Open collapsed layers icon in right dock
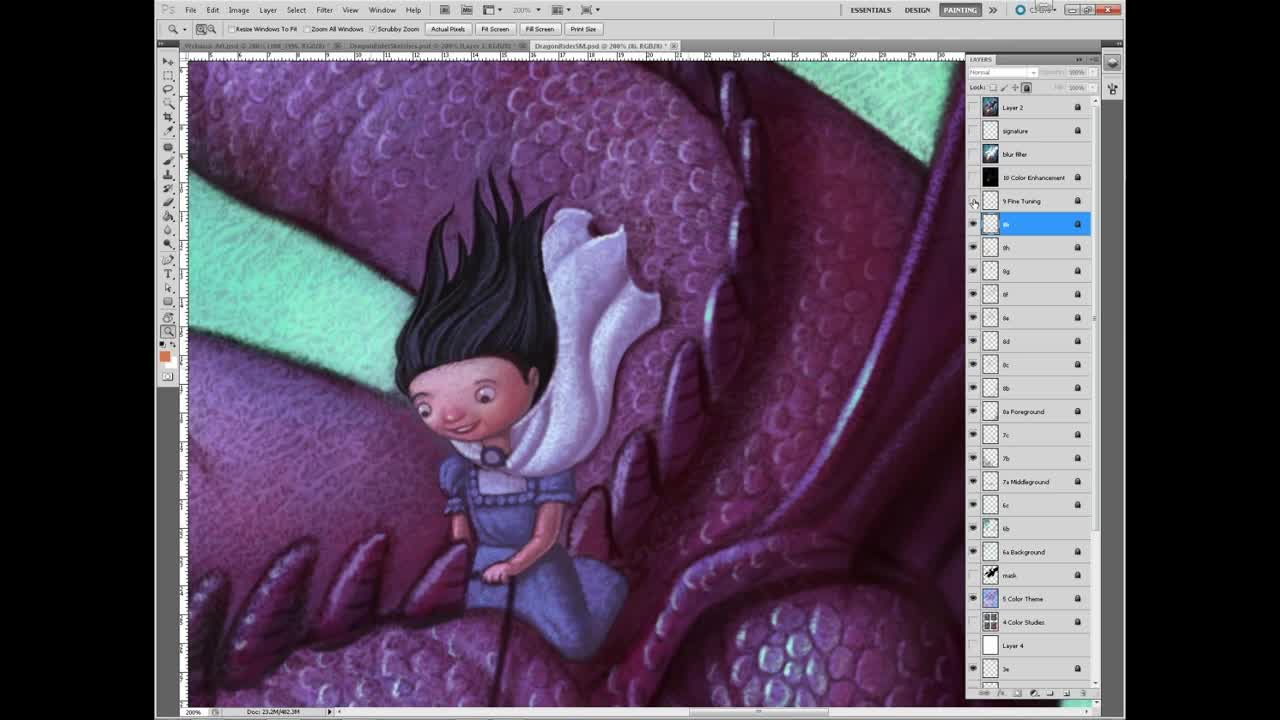 [x=1112, y=62]
